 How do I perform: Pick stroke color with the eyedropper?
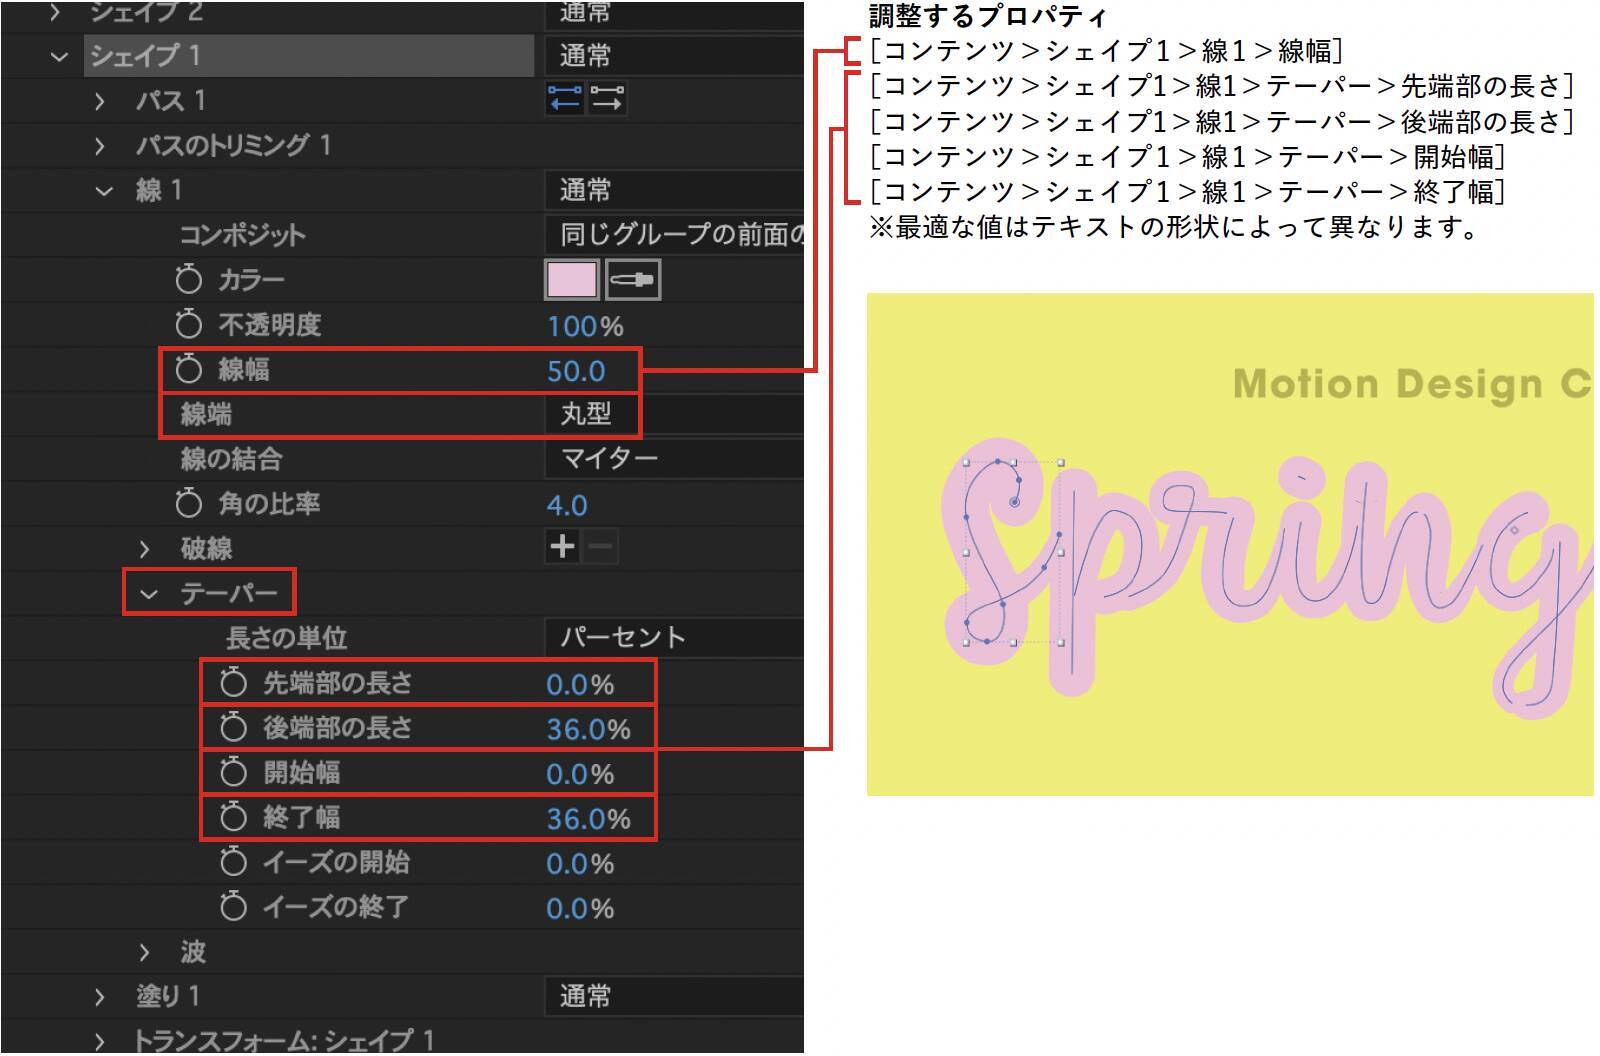633,280
